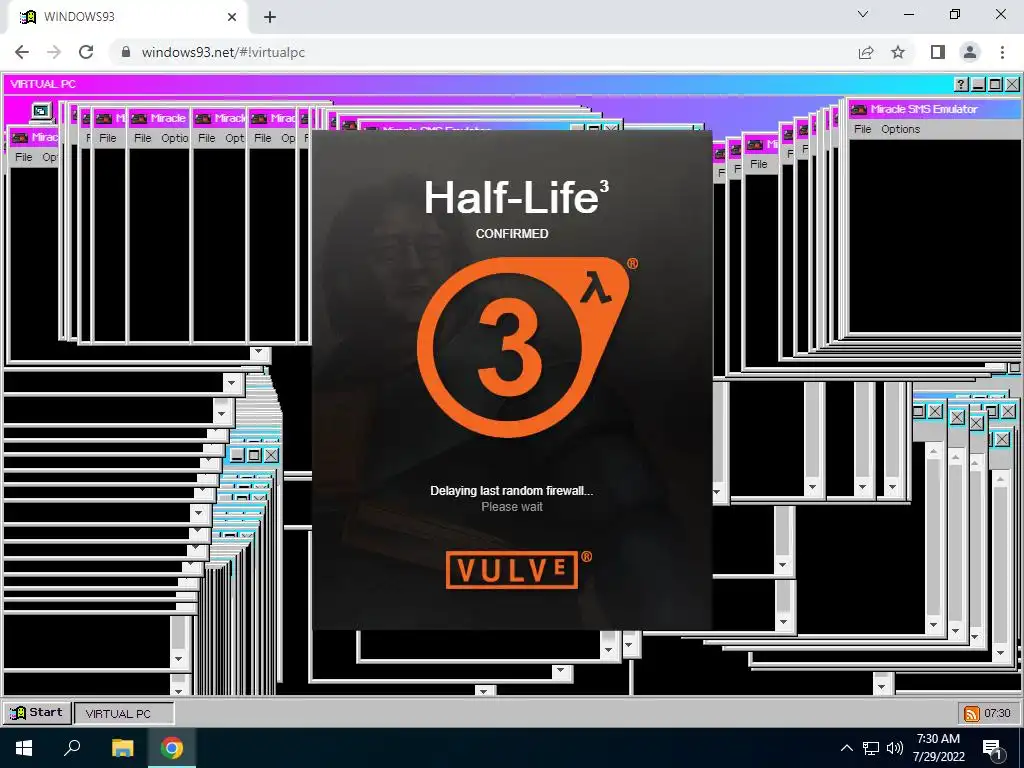Open the tab search chevron
The height and width of the screenshot is (768, 1024).
pos(863,14)
